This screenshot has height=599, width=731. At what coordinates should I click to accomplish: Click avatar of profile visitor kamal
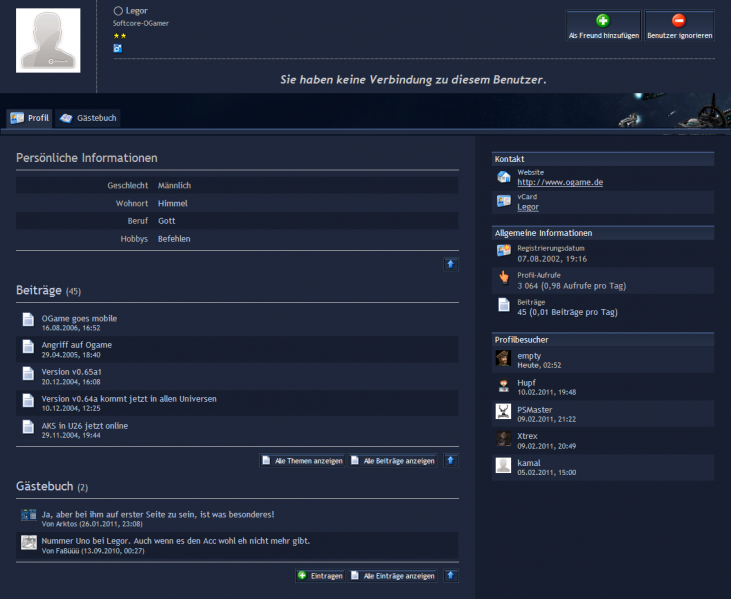click(503, 465)
